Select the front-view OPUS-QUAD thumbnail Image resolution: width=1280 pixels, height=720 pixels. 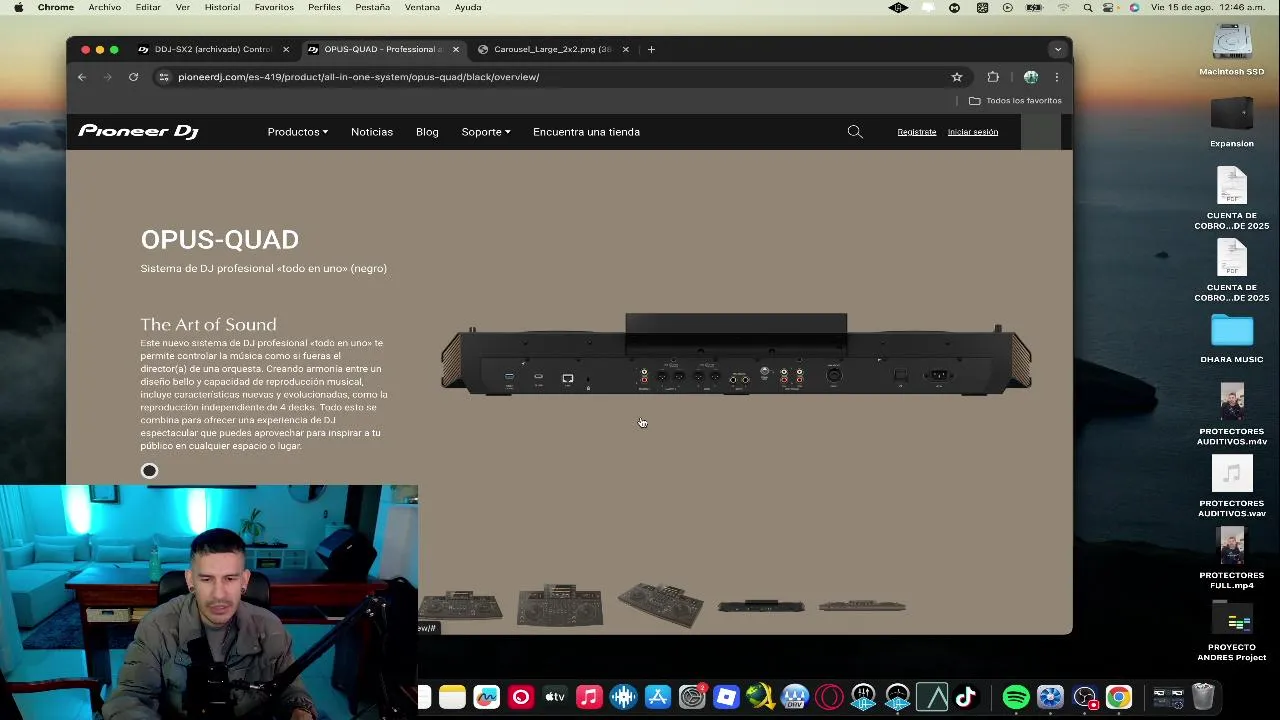pos(560,606)
